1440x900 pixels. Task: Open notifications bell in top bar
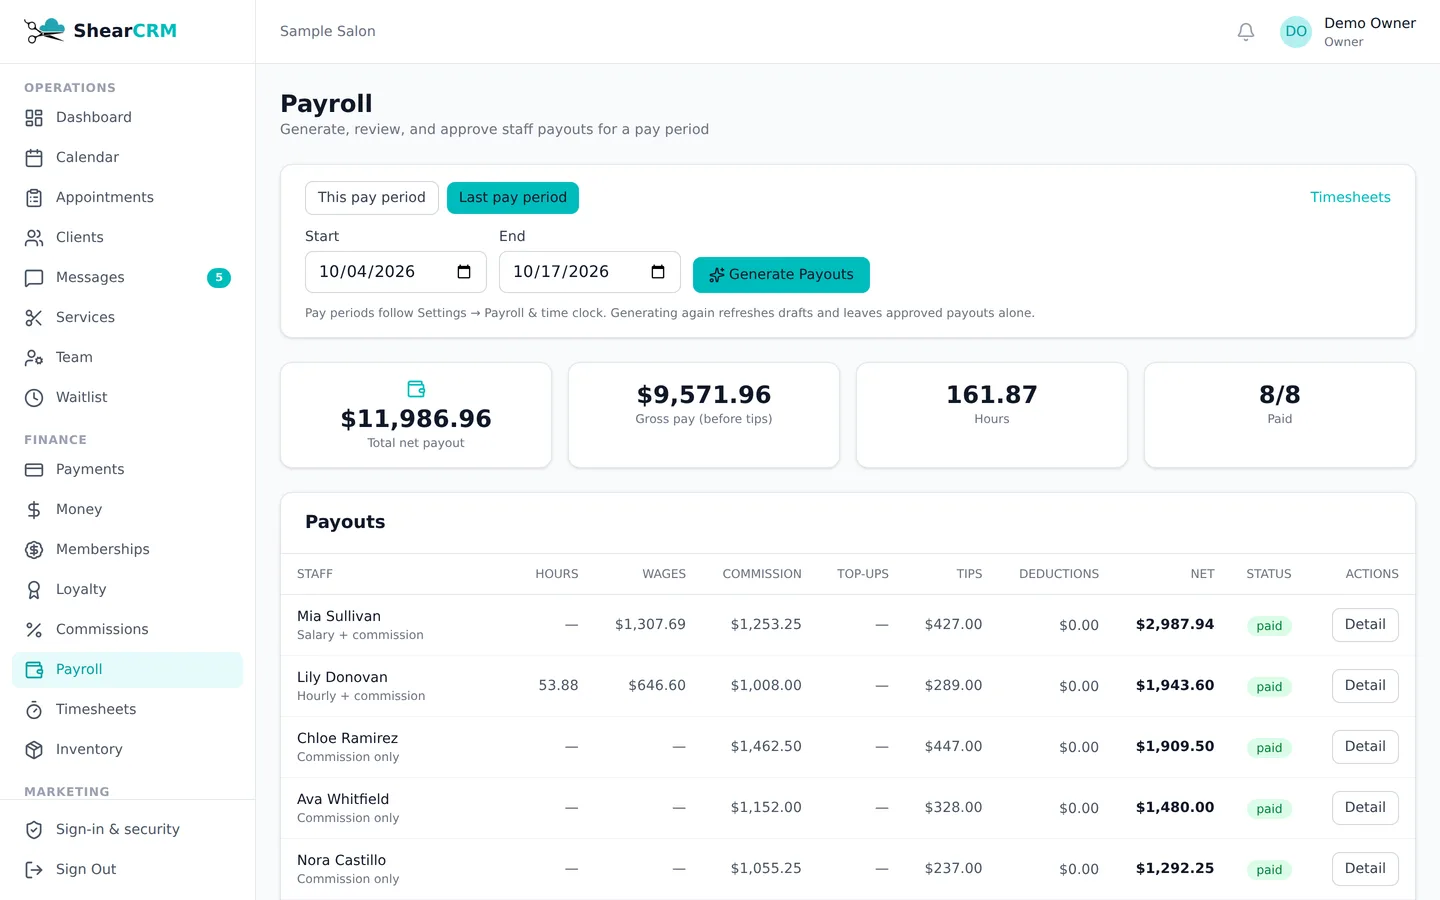point(1246,32)
